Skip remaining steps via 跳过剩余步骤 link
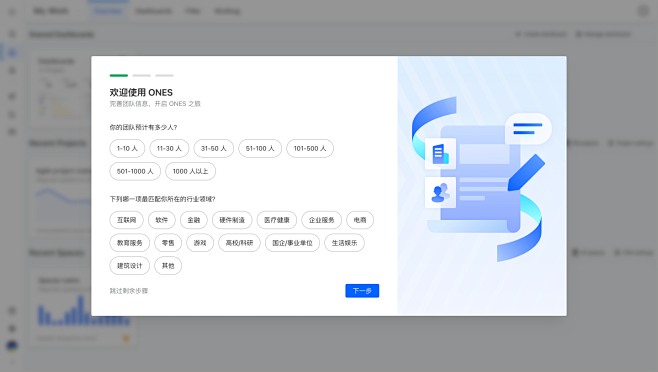Viewport: 658px width, 372px height. pos(129,291)
